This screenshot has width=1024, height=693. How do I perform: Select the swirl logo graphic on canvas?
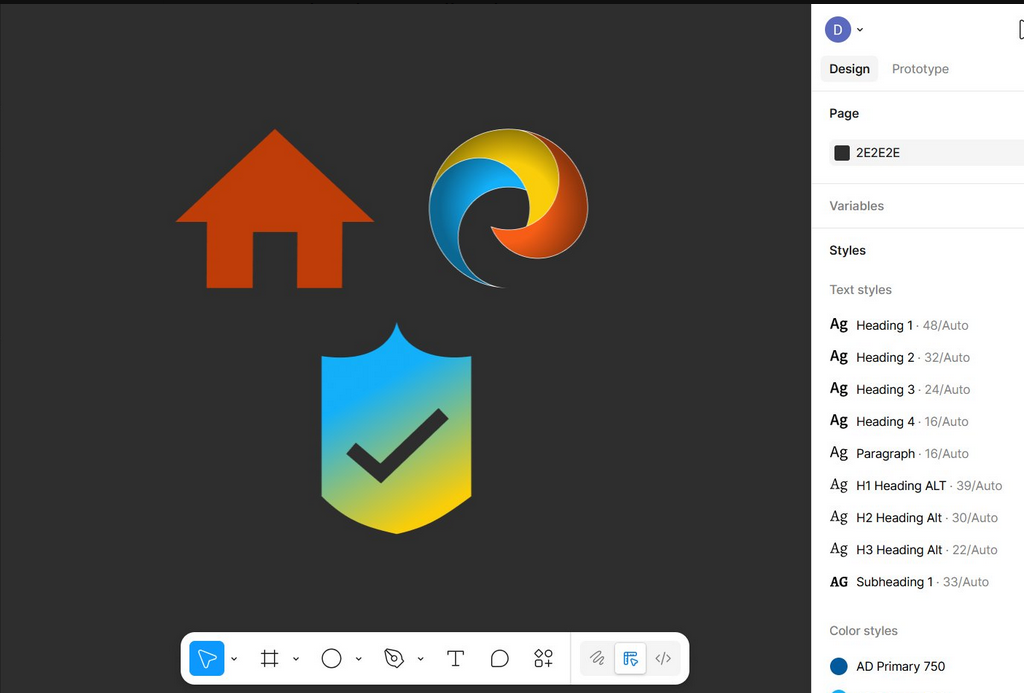(x=508, y=208)
